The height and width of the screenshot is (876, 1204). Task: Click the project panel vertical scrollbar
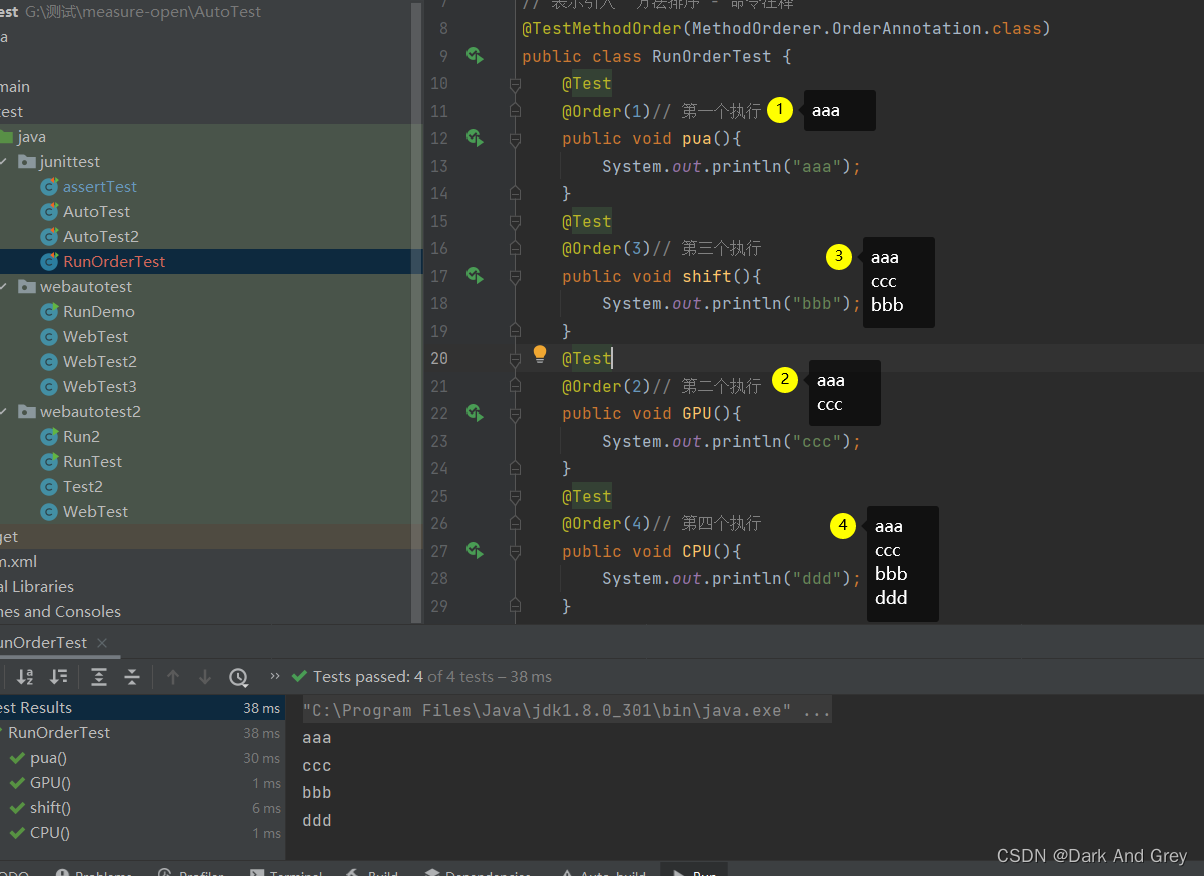click(418, 300)
